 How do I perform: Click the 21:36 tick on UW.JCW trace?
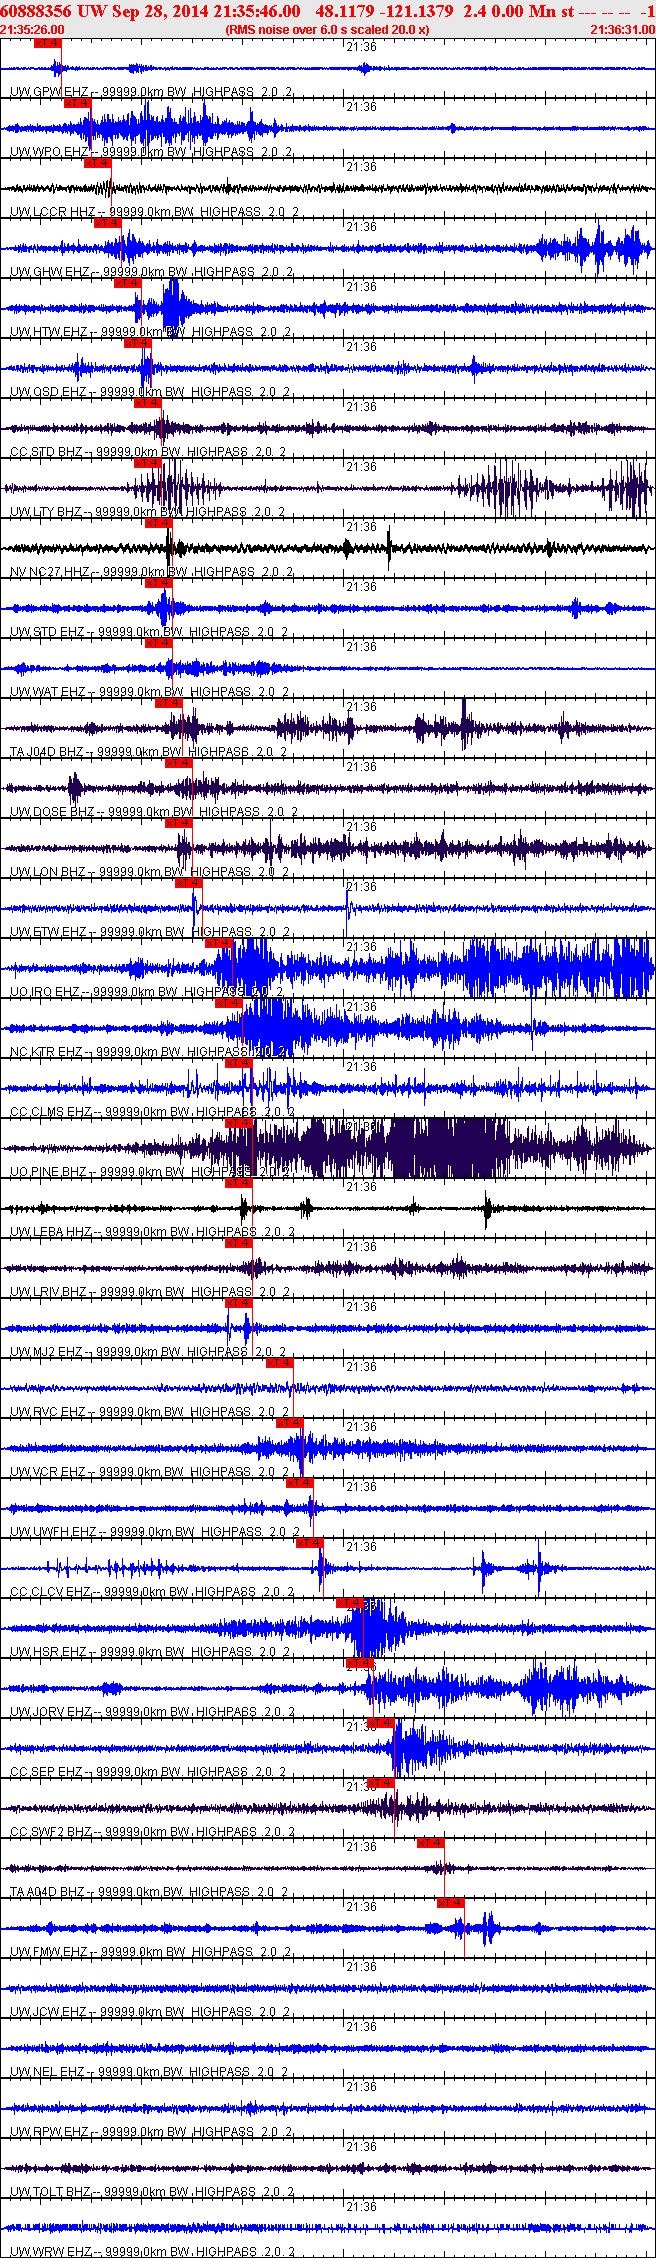click(361, 1967)
